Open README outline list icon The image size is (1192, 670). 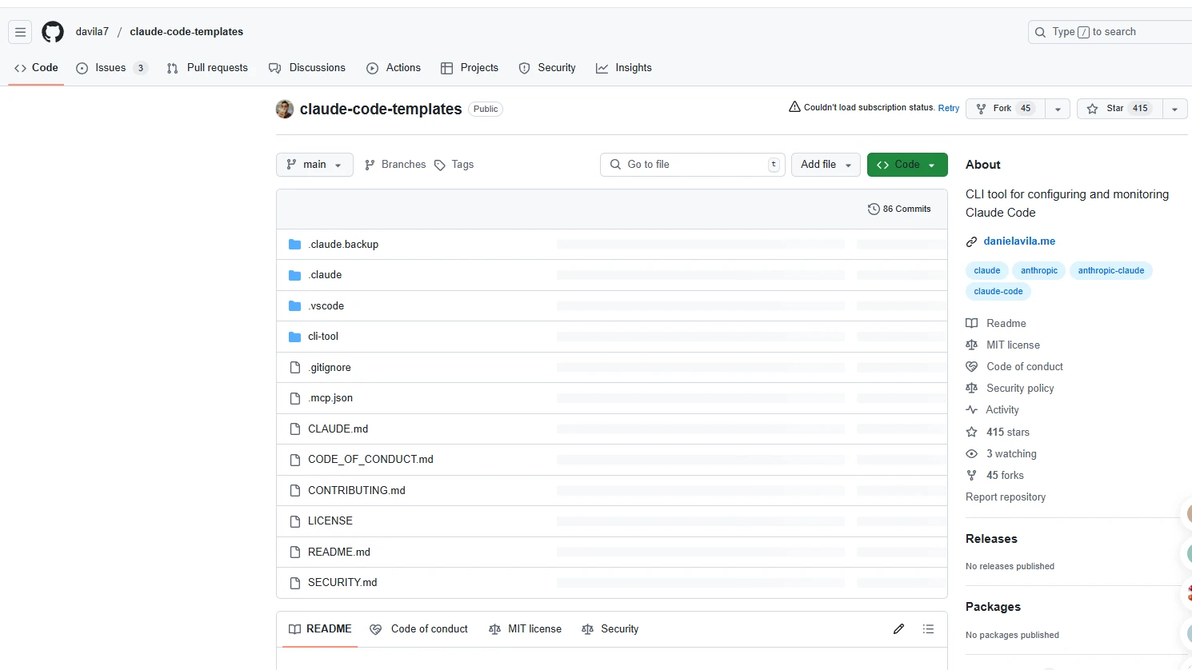coord(928,629)
